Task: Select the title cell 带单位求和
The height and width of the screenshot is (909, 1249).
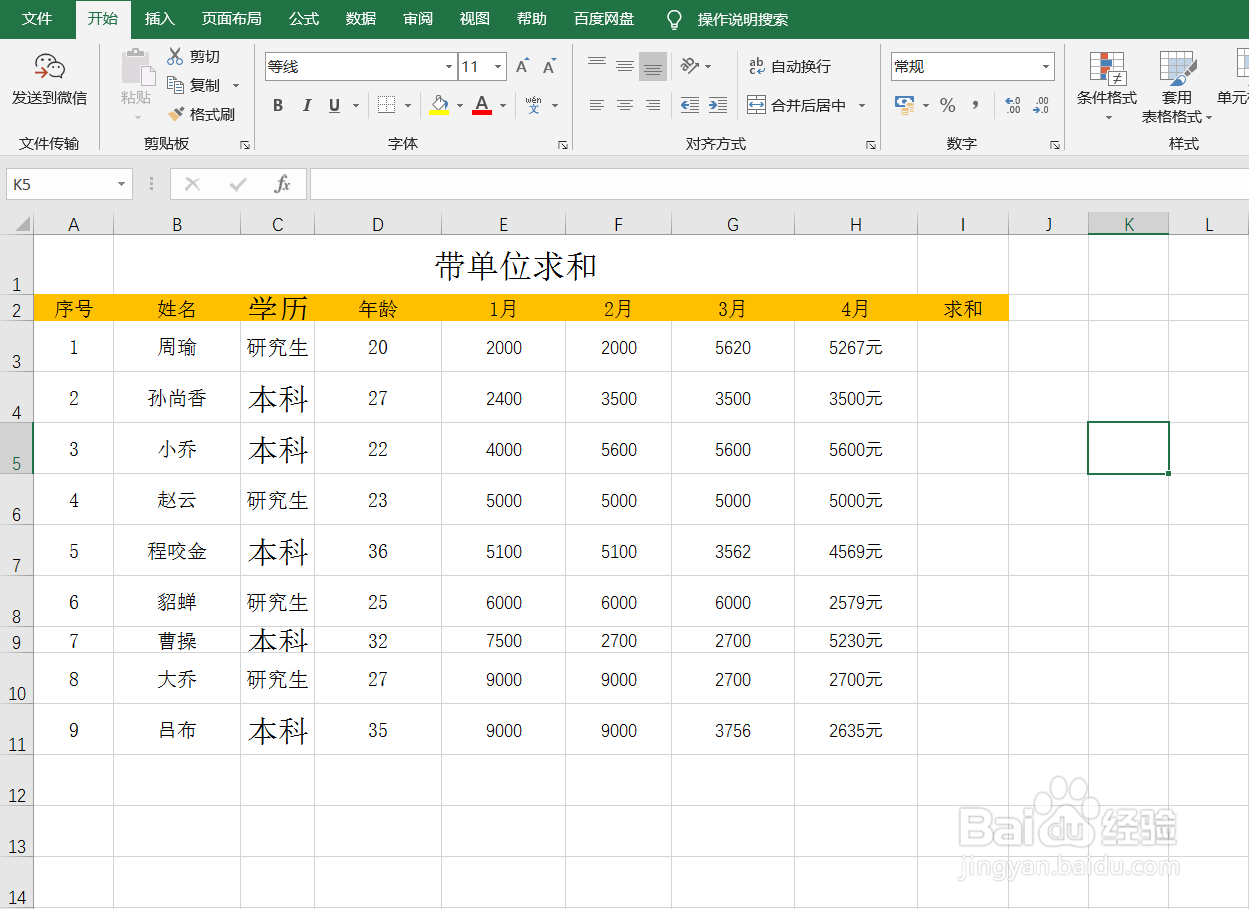Action: (x=516, y=265)
